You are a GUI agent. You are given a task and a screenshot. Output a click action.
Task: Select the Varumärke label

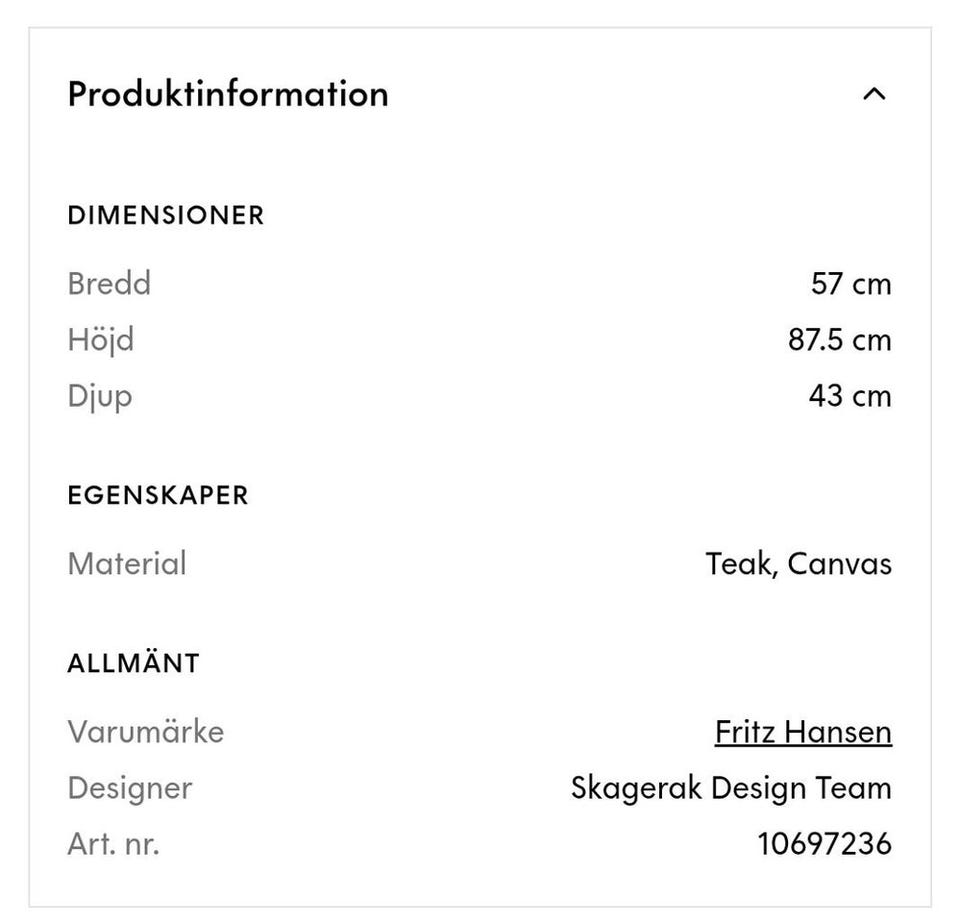[146, 732]
